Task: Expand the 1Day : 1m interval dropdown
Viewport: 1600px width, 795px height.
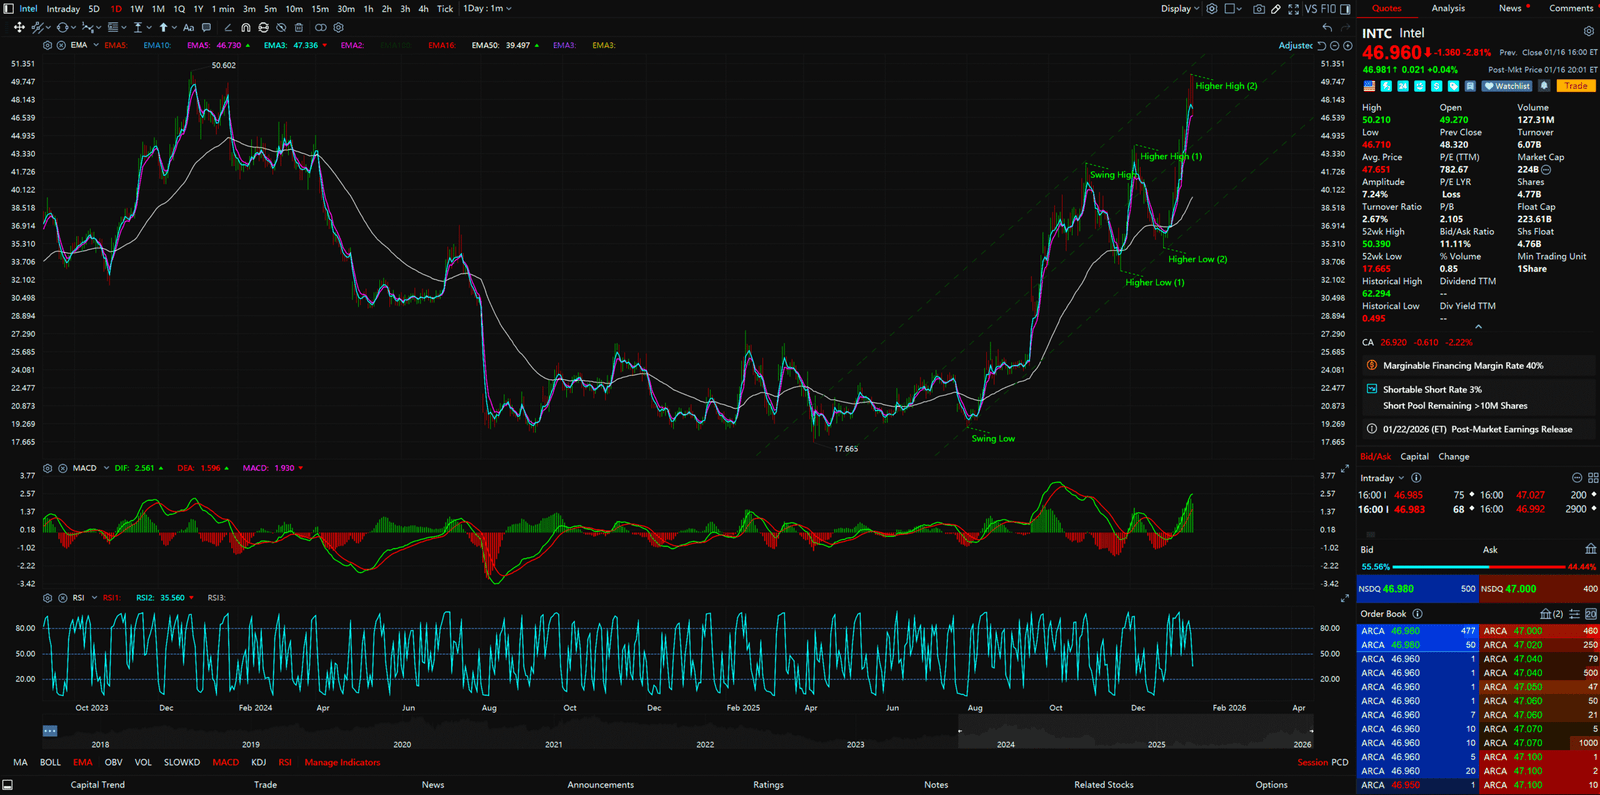Action: point(487,9)
